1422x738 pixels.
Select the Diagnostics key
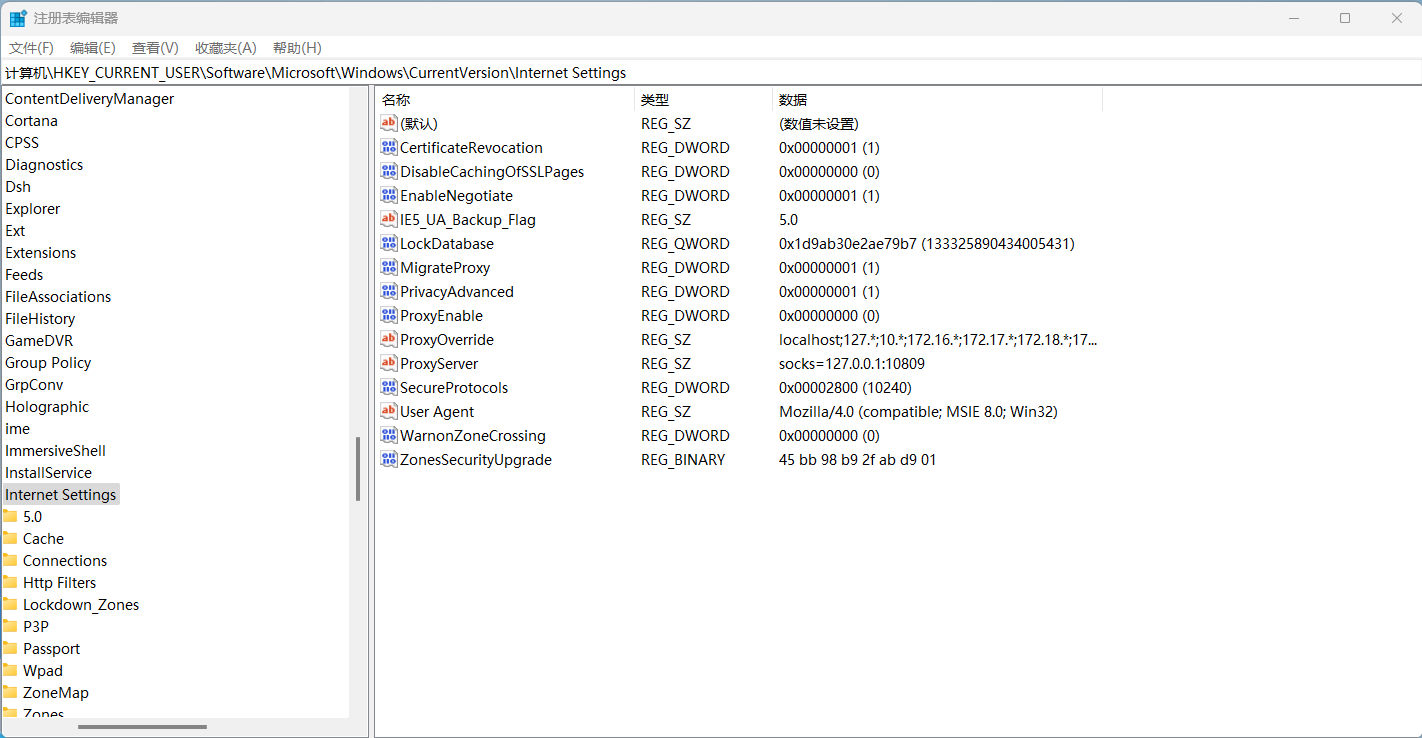pyautogui.click(x=44, y=165)
